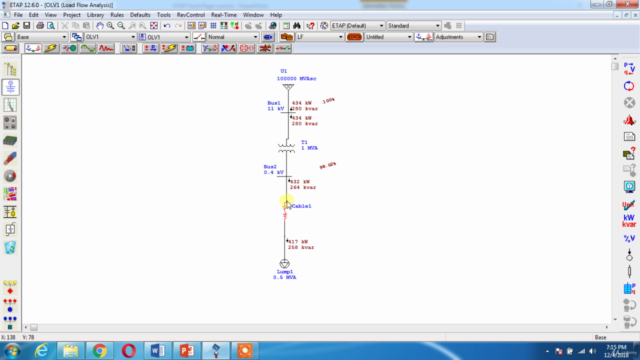640x360 pixels.
Task: Click the Zoom Out magnifier
Action: (121, 26)
